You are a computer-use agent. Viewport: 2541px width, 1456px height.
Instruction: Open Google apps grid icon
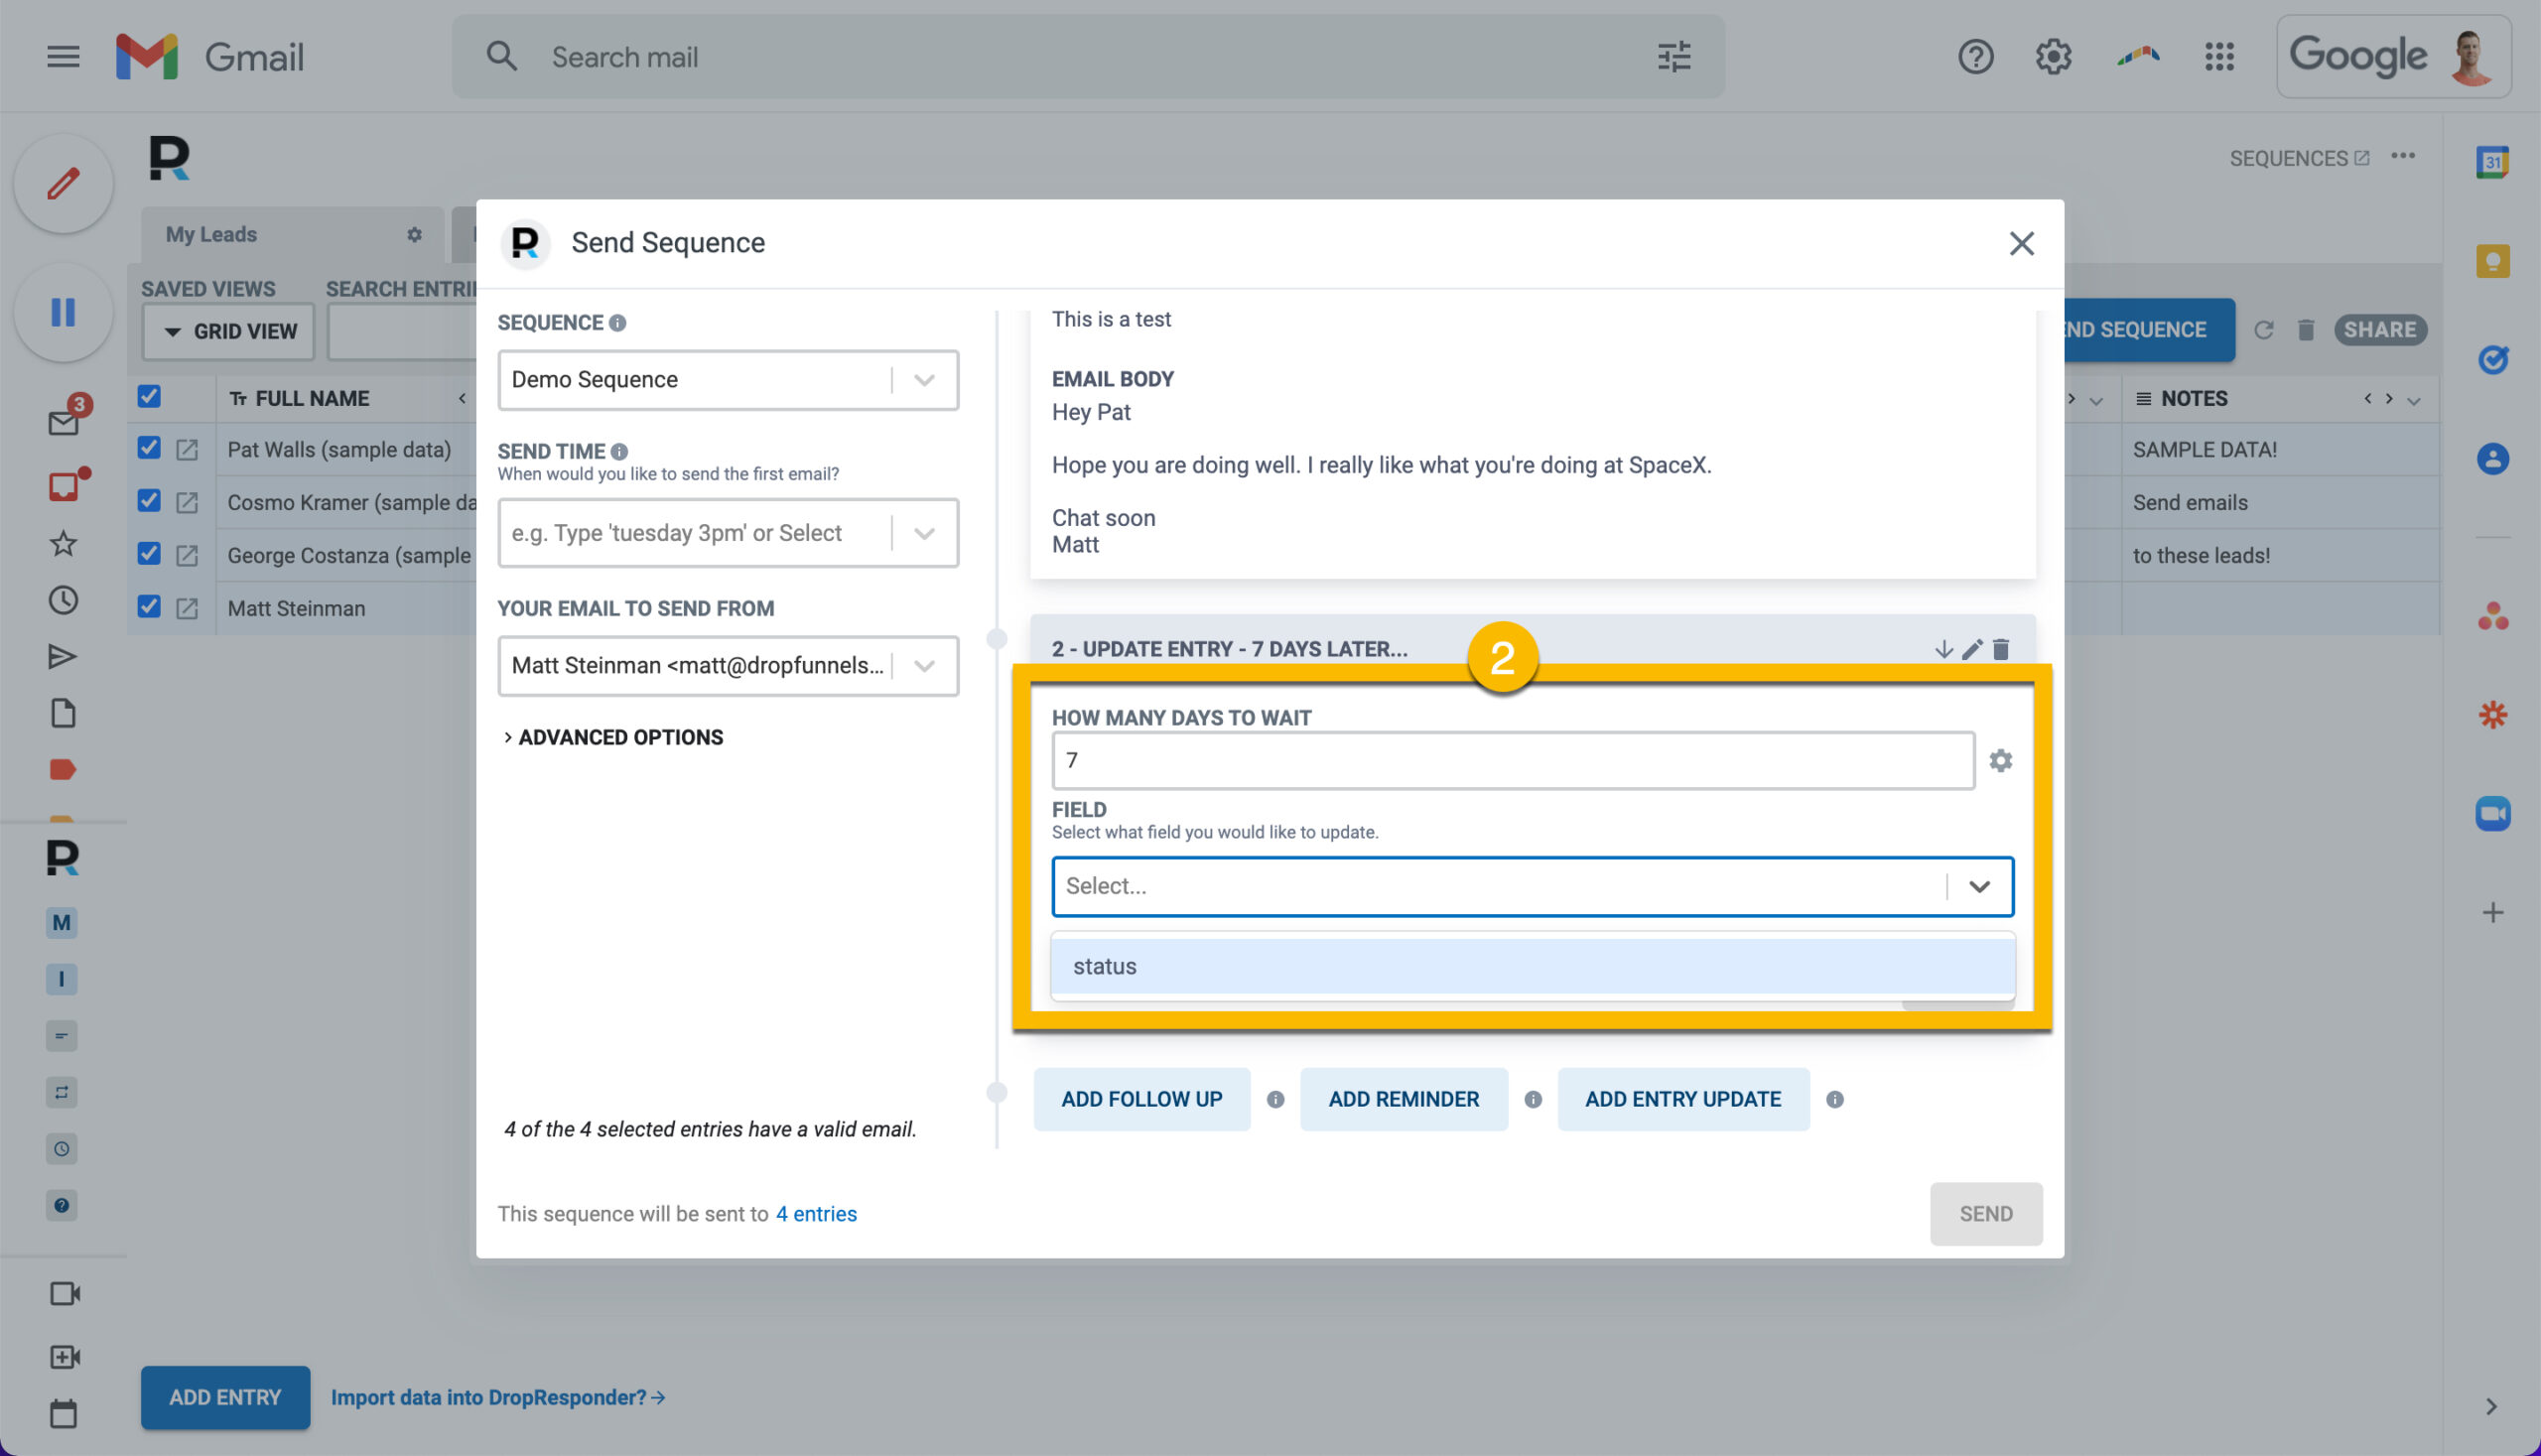(2219, 57)
